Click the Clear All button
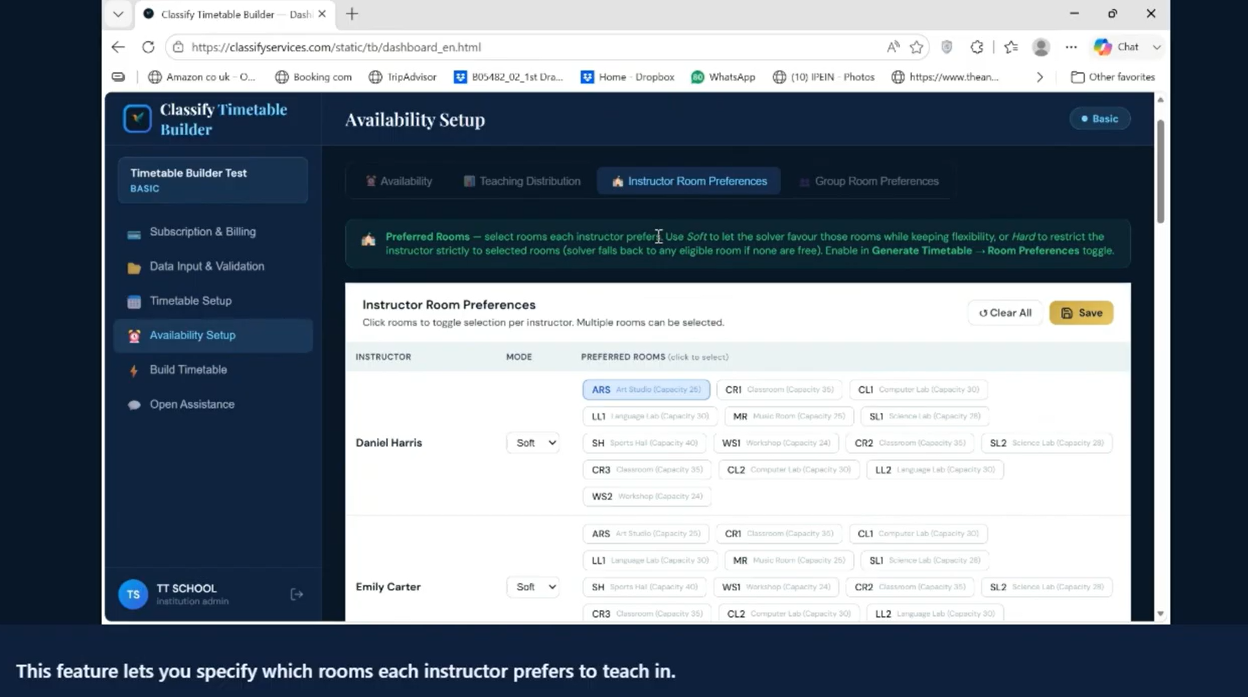 click(x=1005, y=313)
